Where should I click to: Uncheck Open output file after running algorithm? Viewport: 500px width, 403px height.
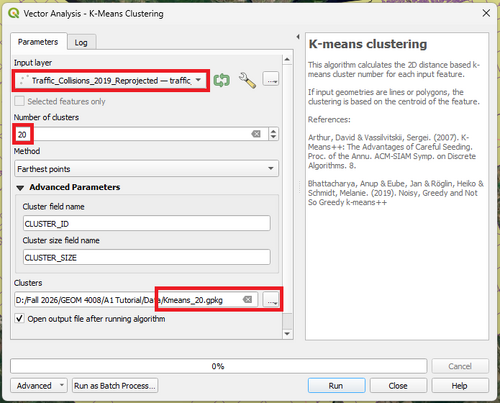pos(19,318)
